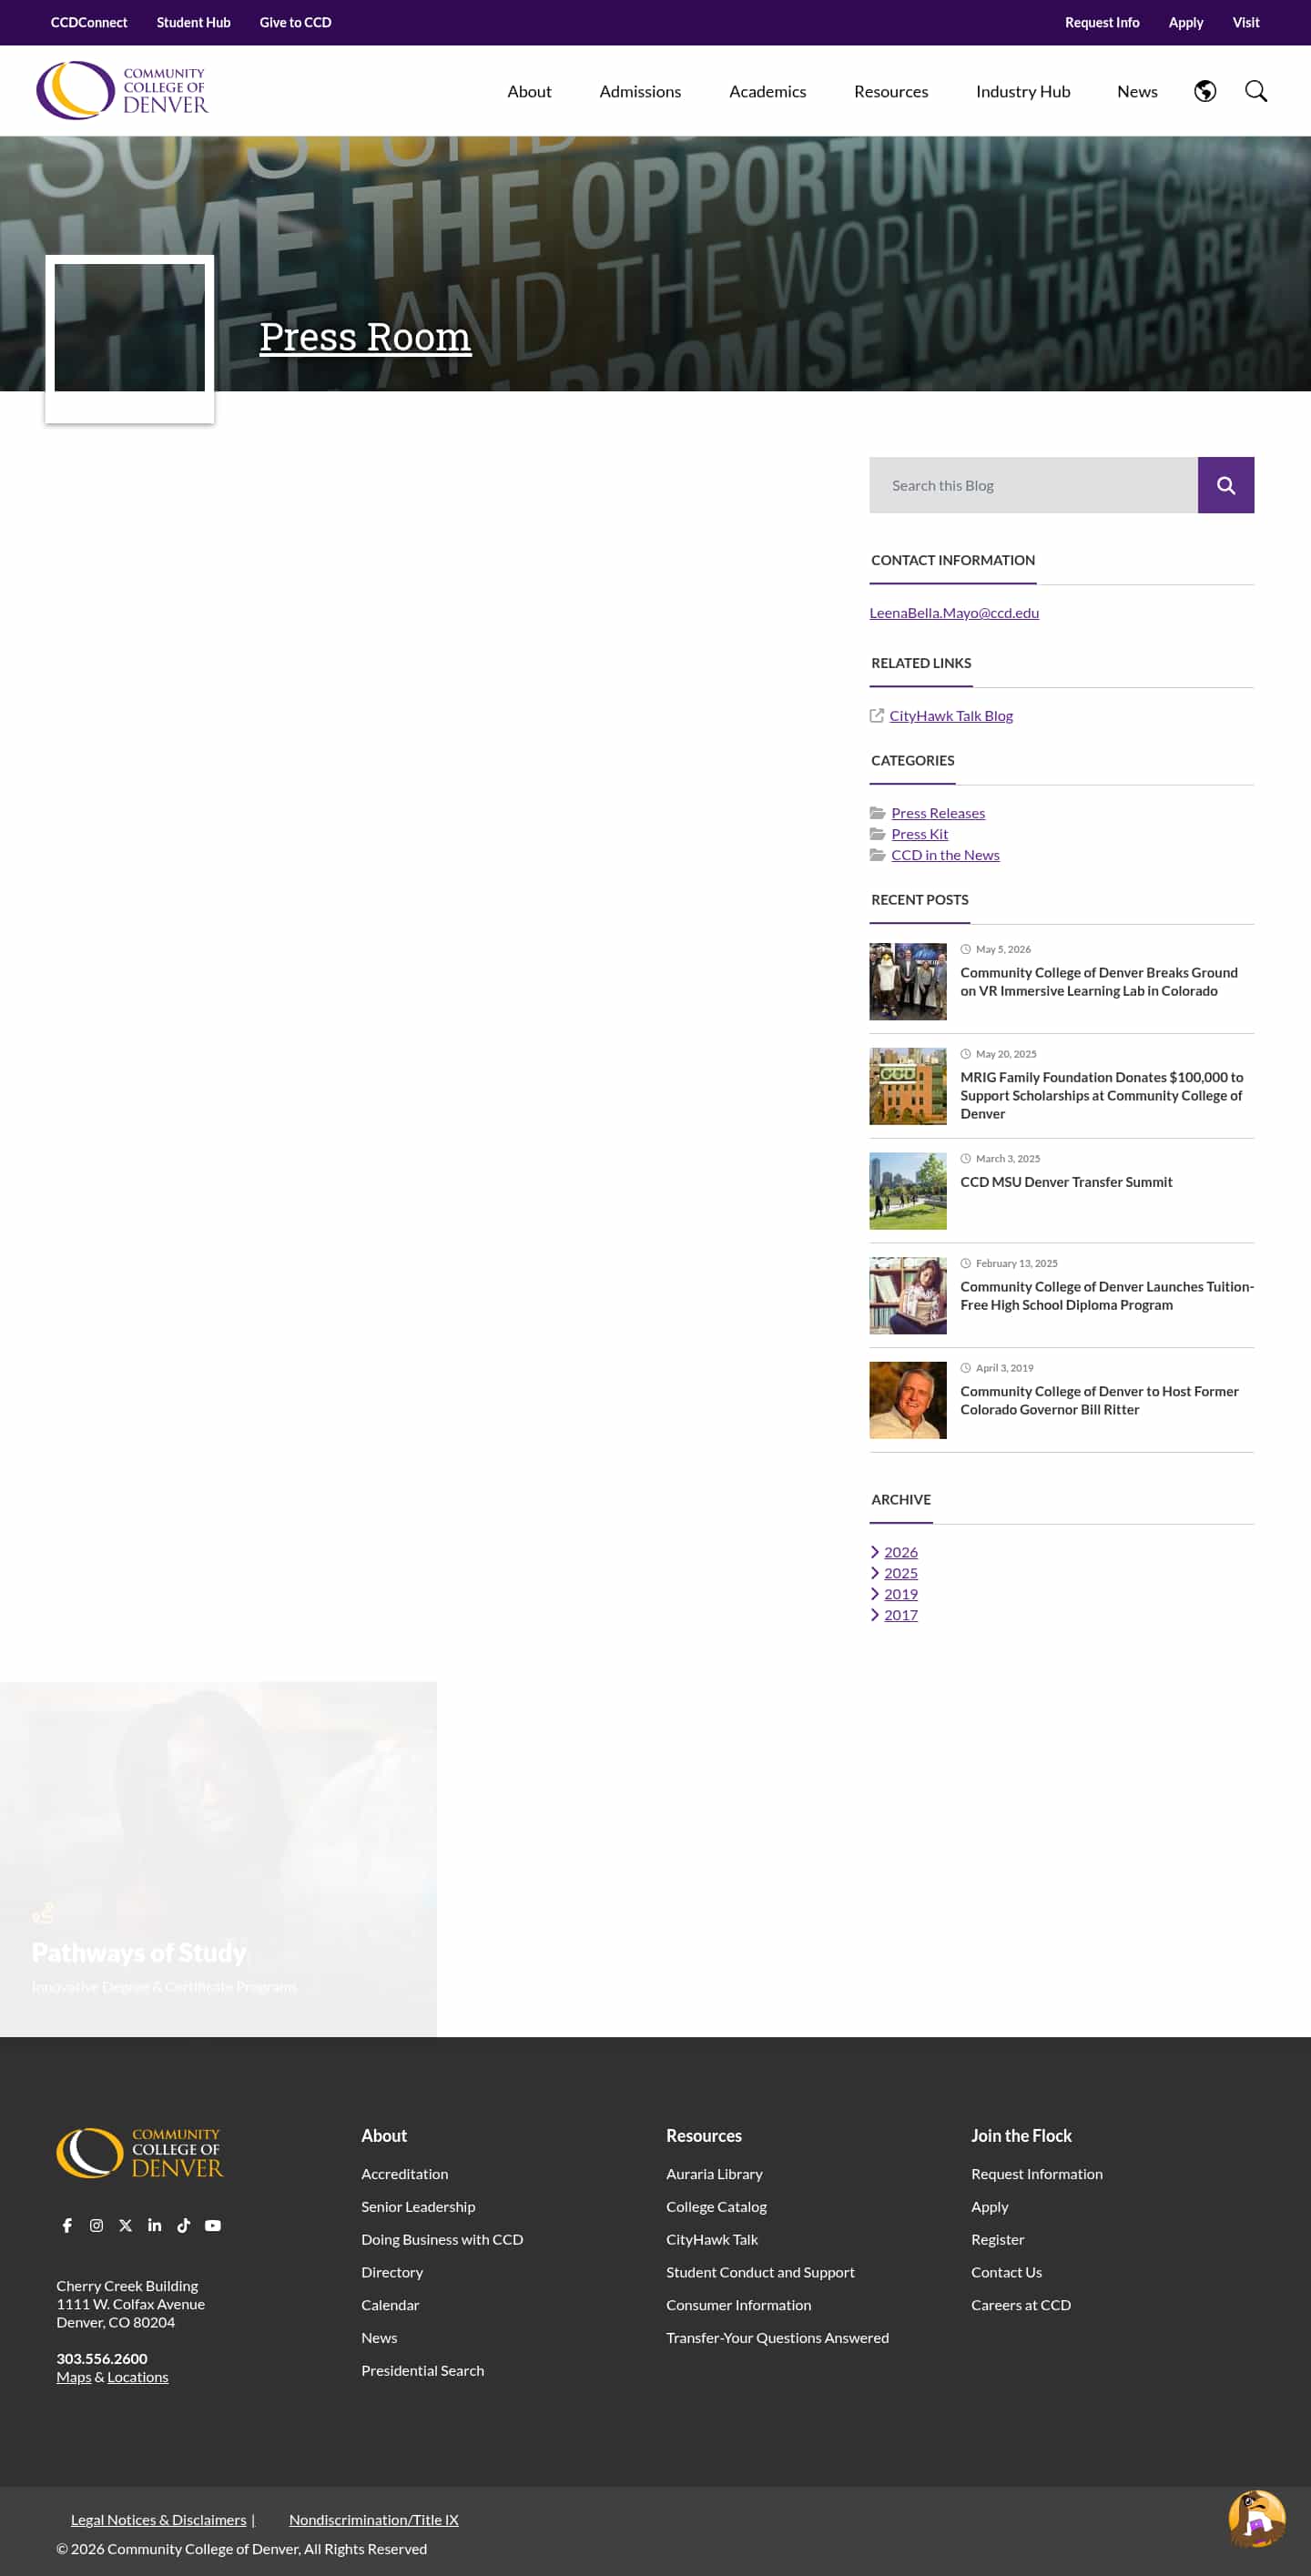Click into the Search this Blog field

[1033, 485]
